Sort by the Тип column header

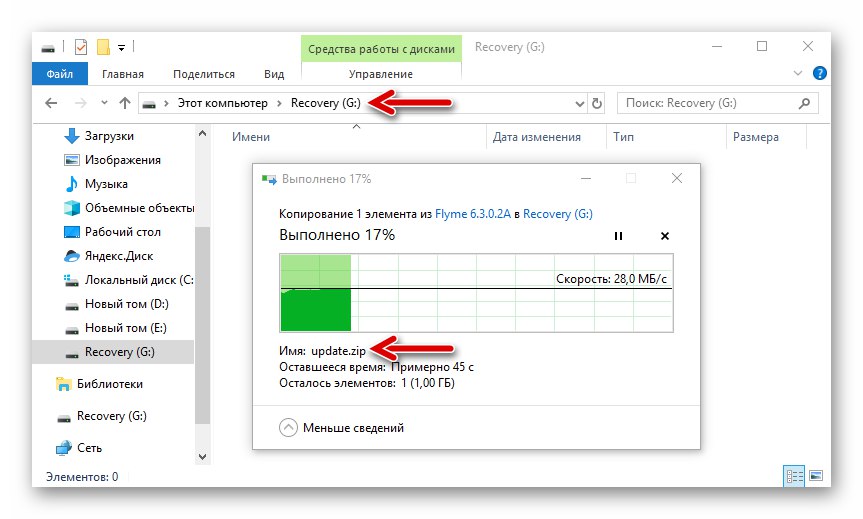624,137
